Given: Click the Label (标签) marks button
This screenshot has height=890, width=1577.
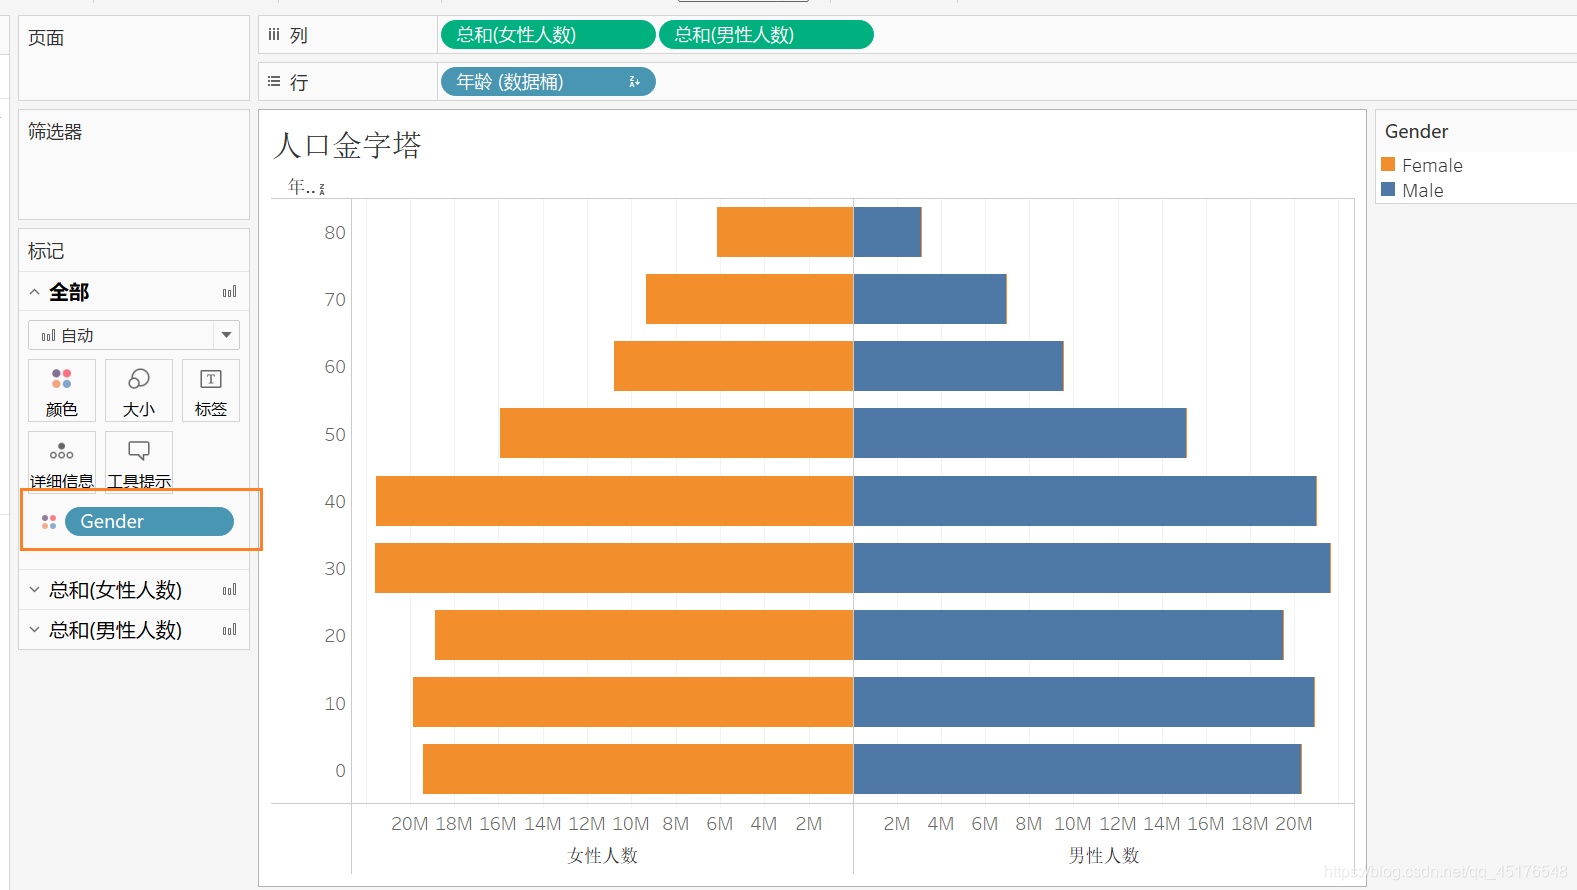Looking at the screenshot, I should coord(211,391).
